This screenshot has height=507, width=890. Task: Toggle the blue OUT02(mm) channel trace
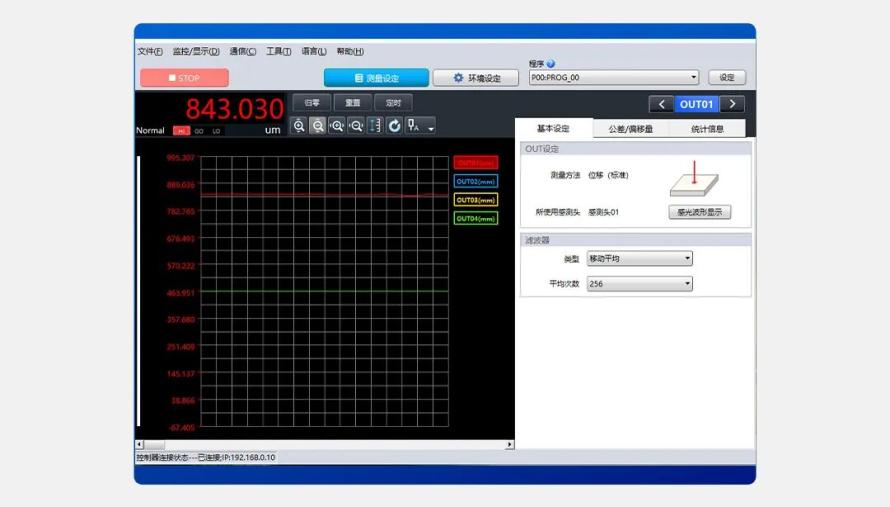click(476, 182)
